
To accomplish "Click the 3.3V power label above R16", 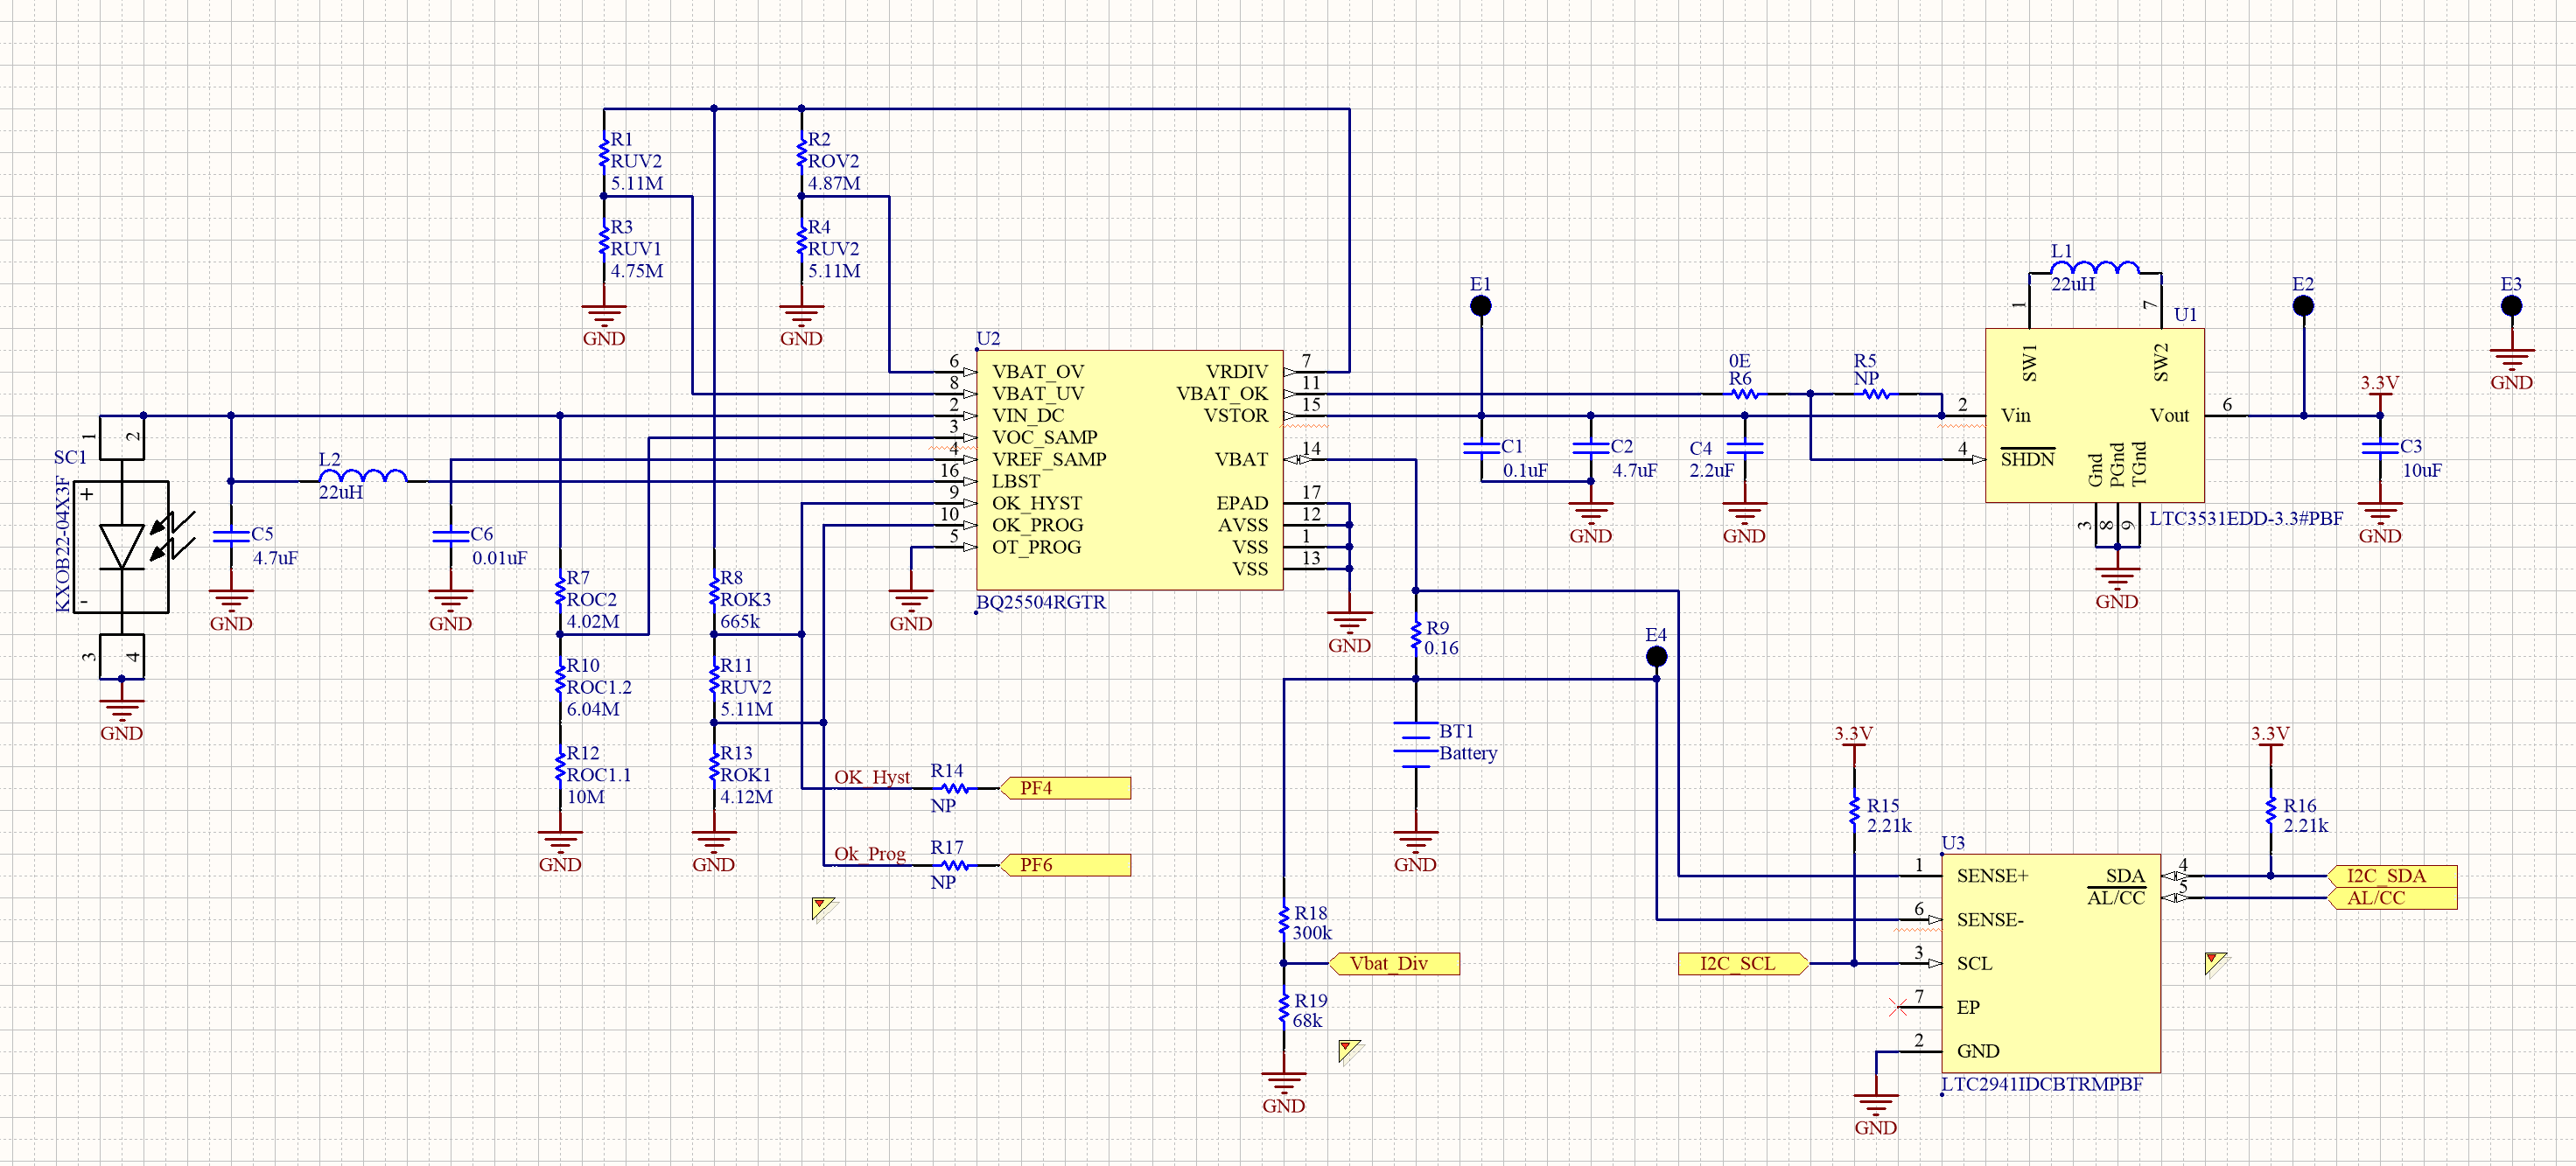I will tap(2270, 734).
